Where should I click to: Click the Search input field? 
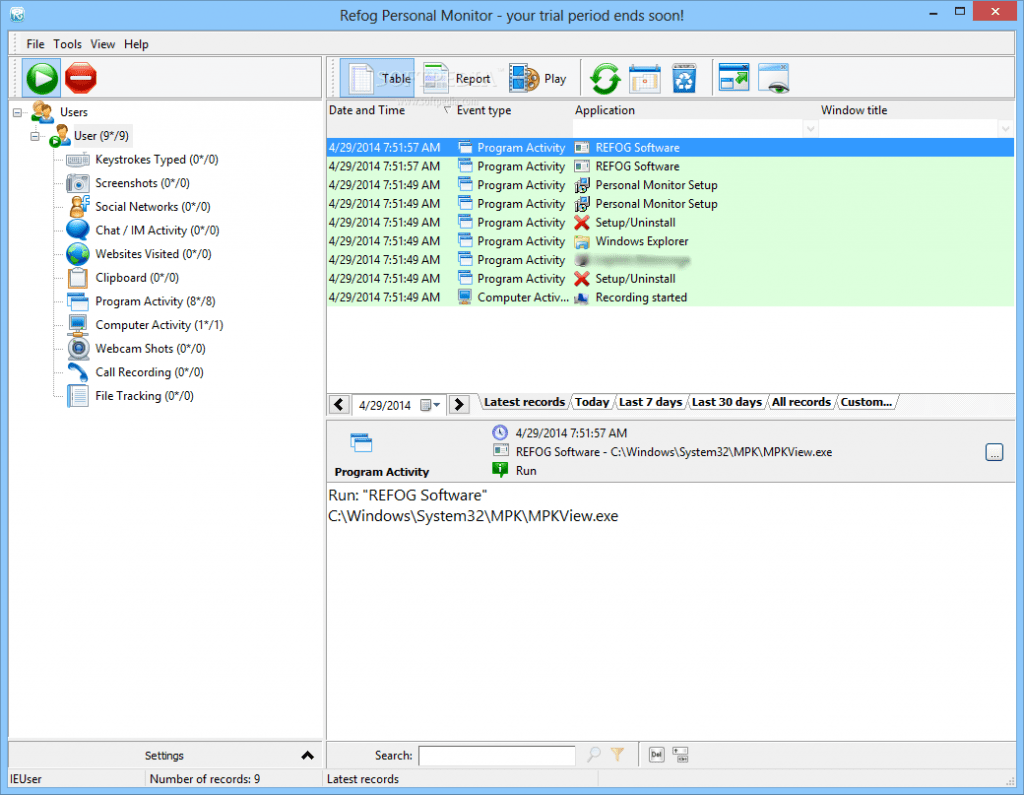(x=496, y=756)
